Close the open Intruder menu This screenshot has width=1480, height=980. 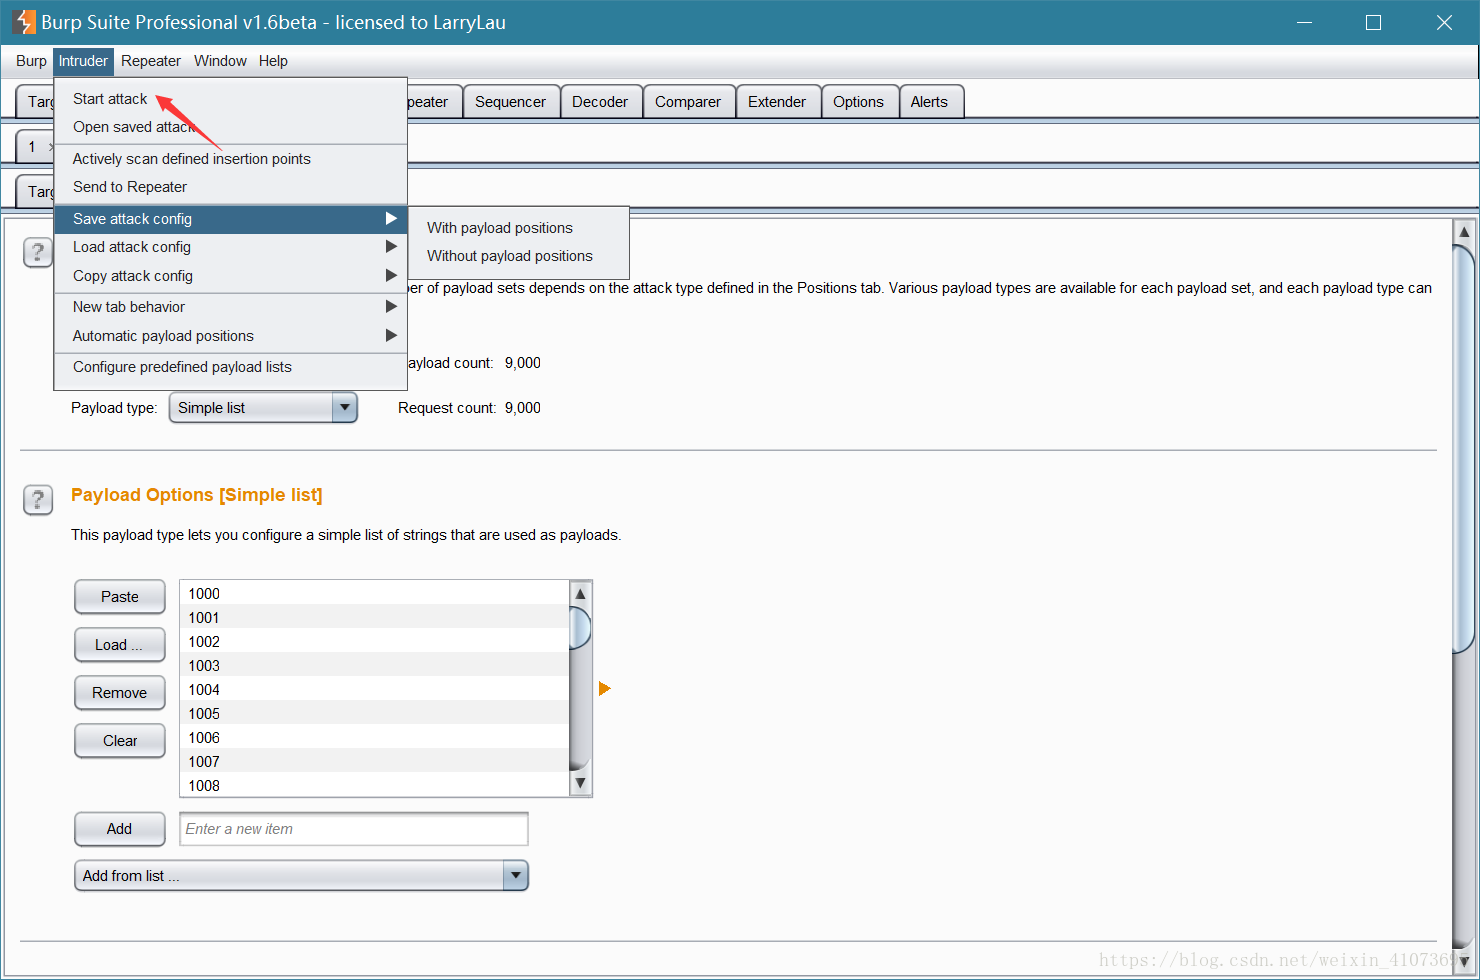click(x=83, y=61)
